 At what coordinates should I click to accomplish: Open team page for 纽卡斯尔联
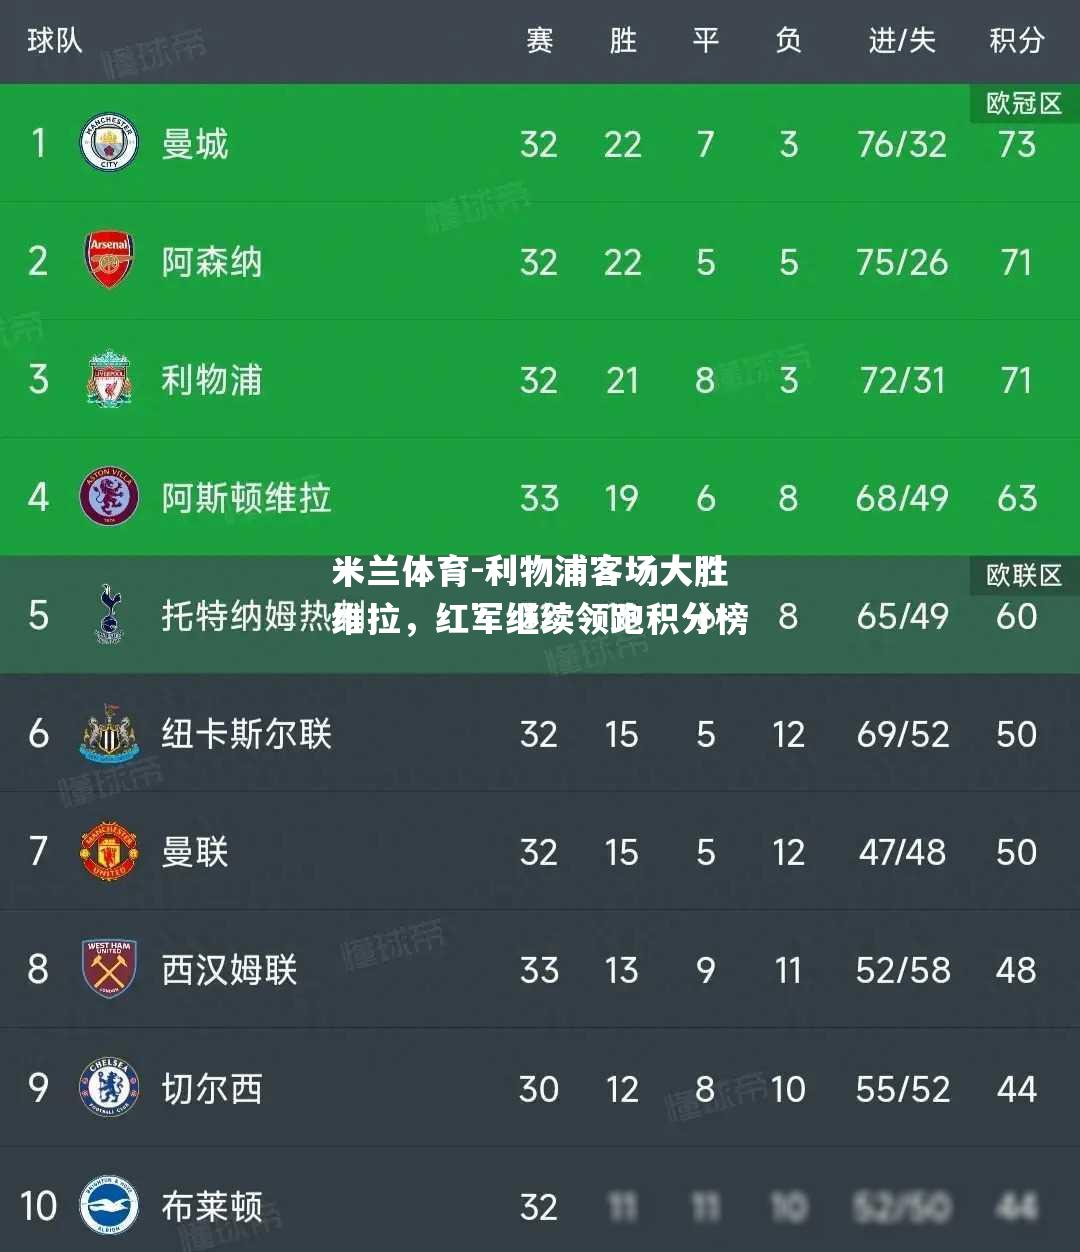point(246,734)
